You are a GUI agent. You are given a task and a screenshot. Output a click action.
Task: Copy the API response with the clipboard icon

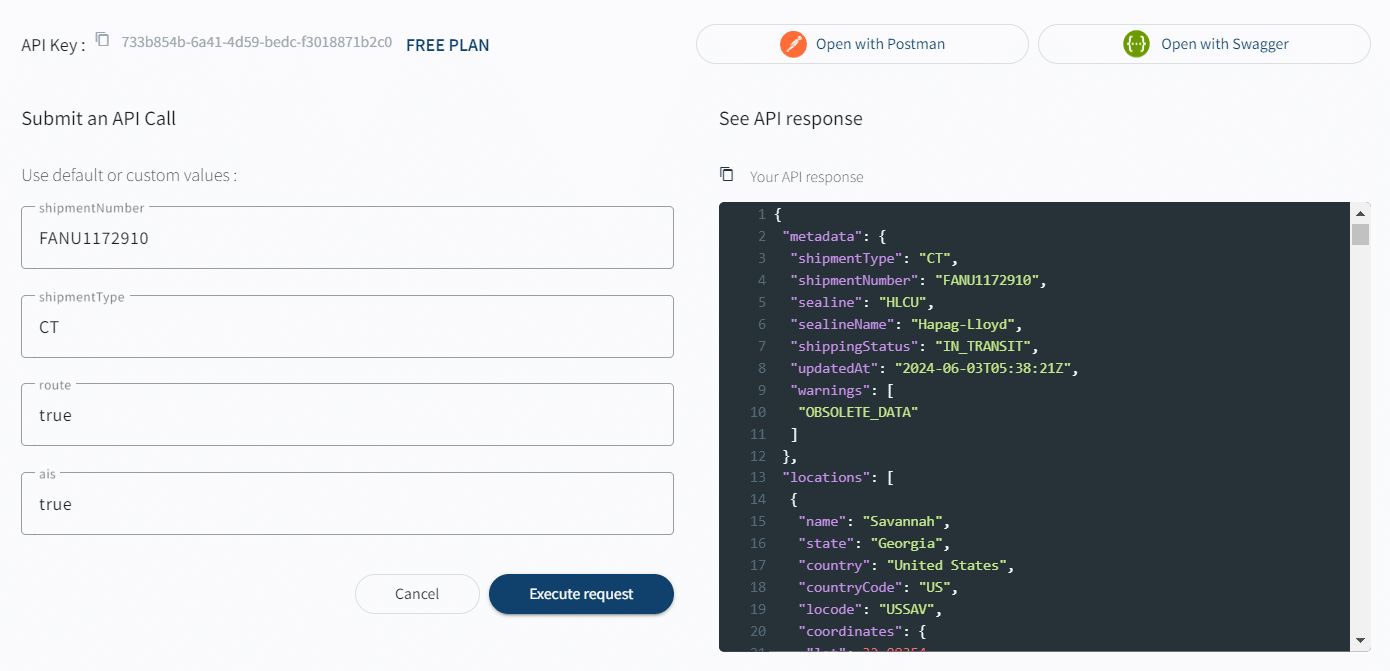tap(727, 175)
